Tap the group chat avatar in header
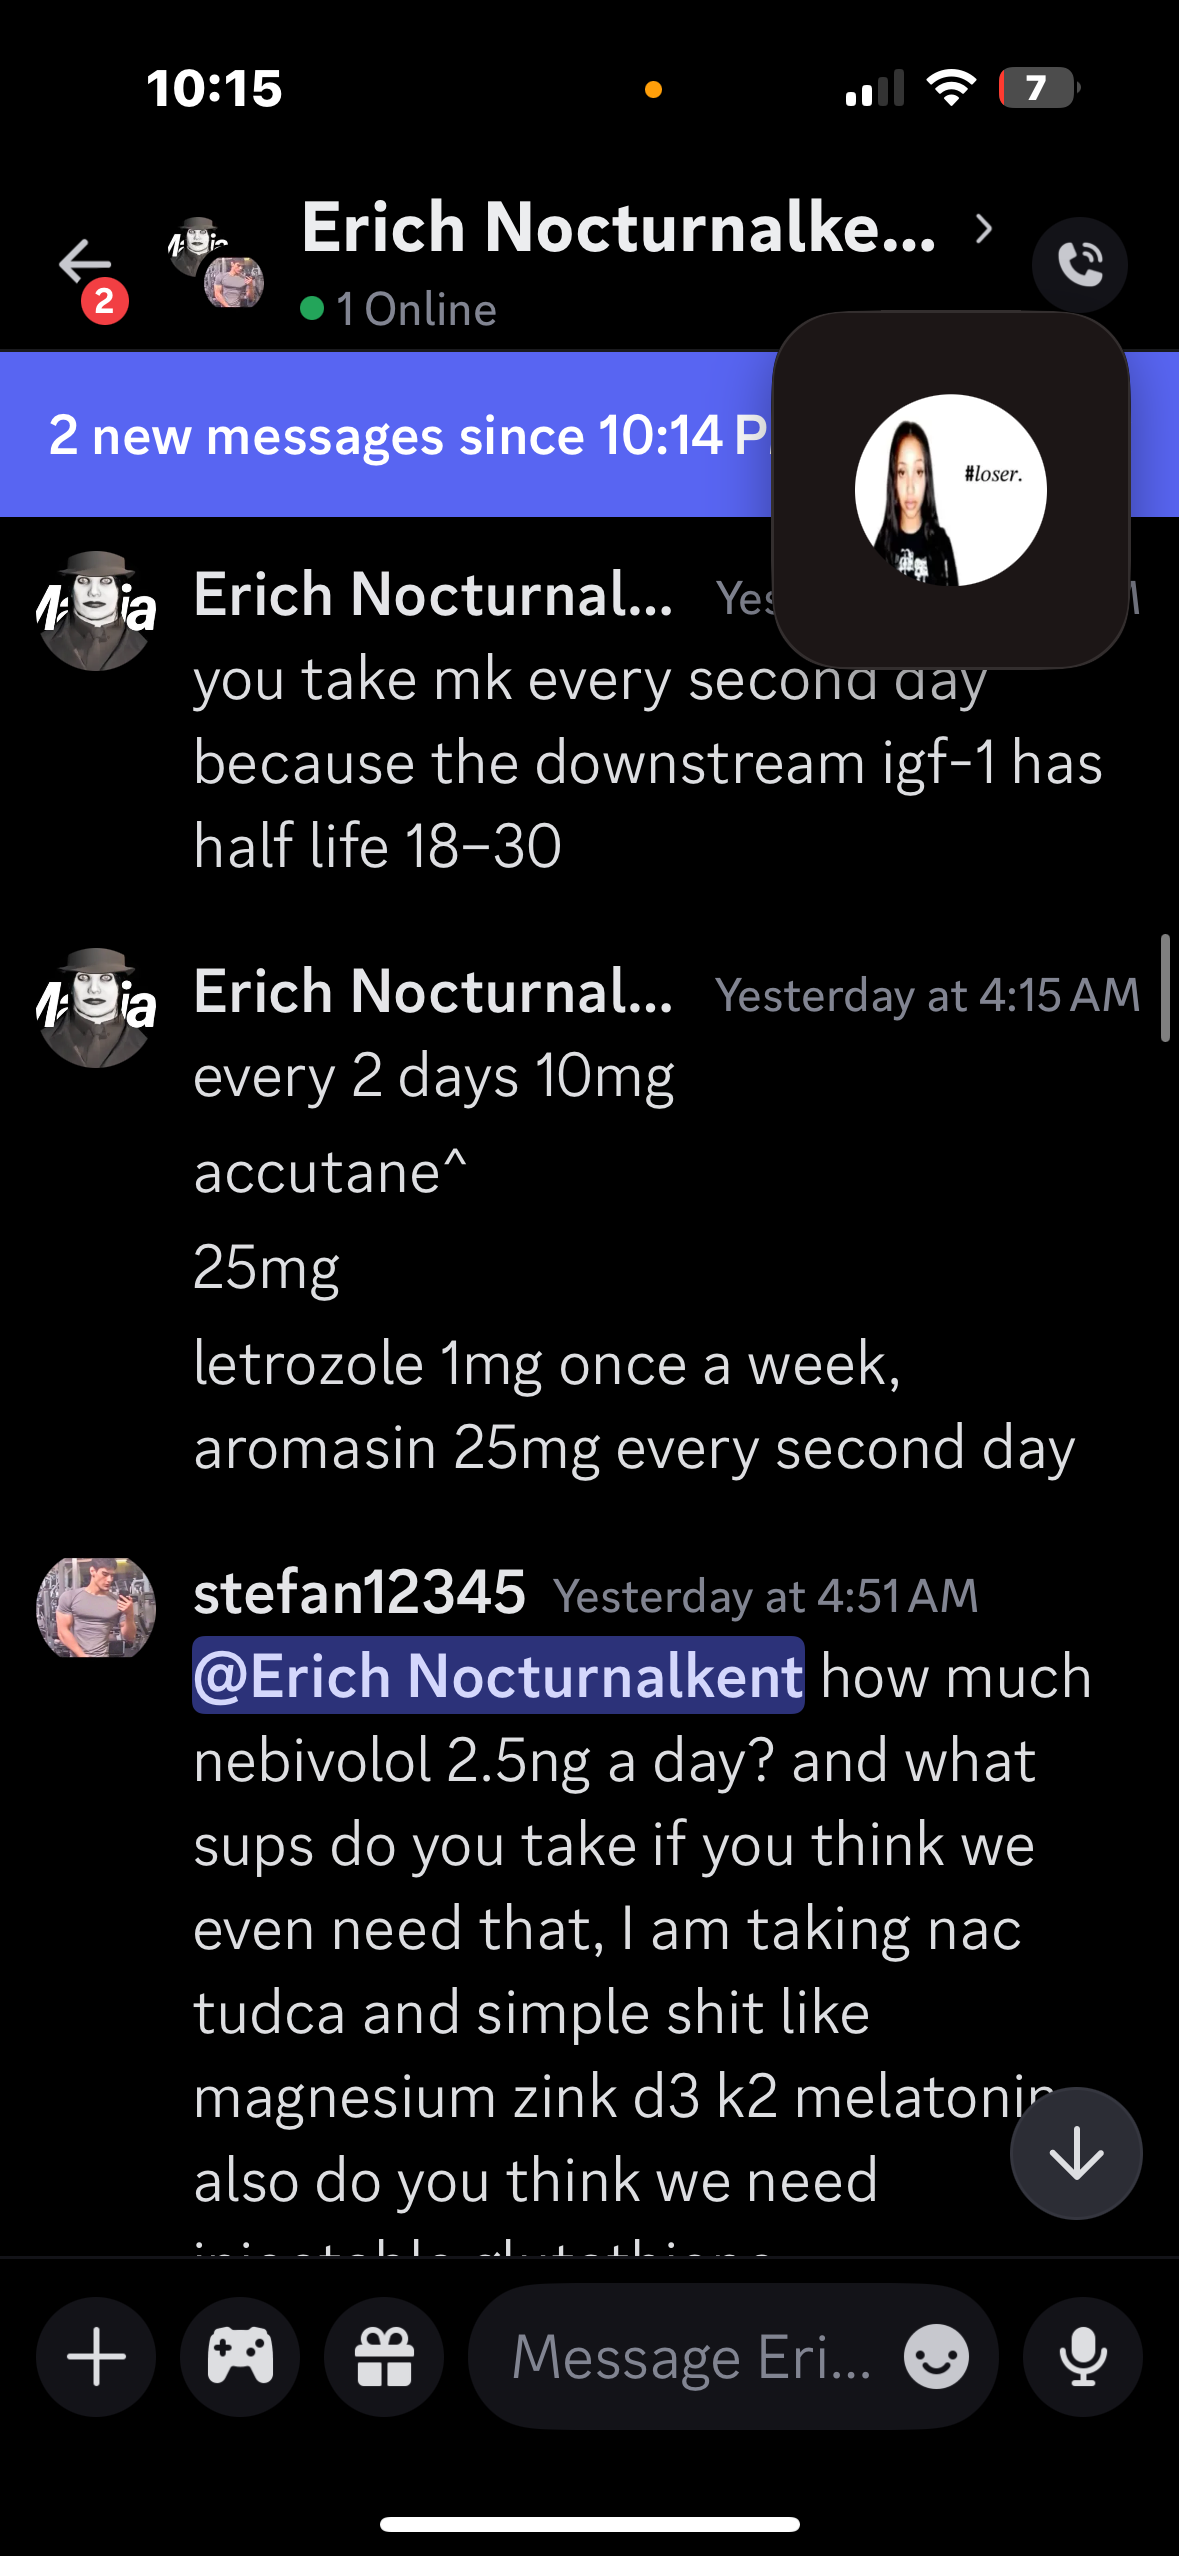The height and width of the screenshot is (2556, 1179). pyautogui.click(x=216, y=262)
